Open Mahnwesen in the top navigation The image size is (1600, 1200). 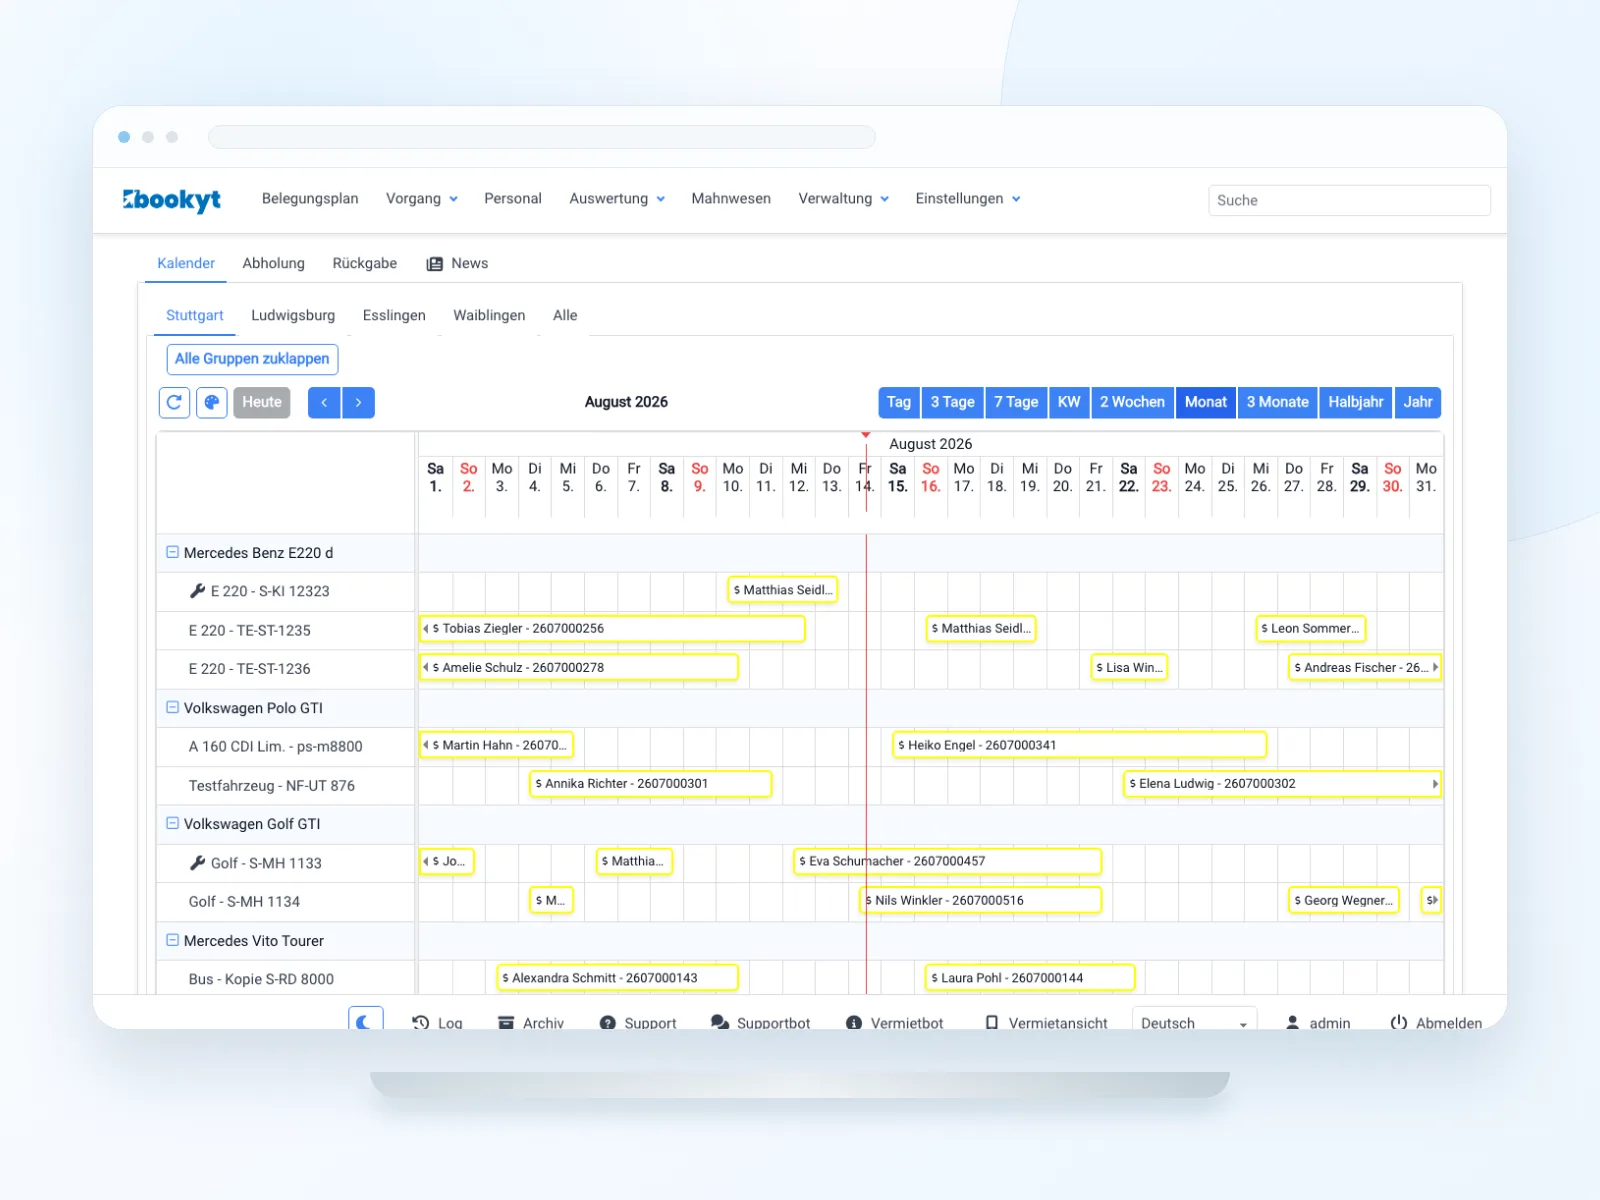coord(731,199)
